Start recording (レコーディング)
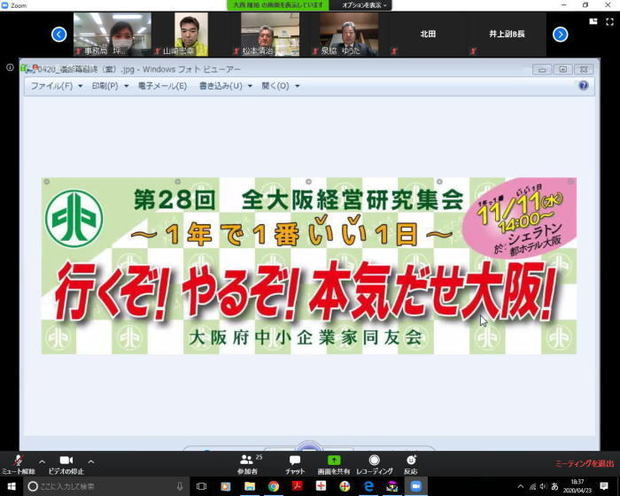The width and height of the screenshot is (620, 496). click(374, 464)
